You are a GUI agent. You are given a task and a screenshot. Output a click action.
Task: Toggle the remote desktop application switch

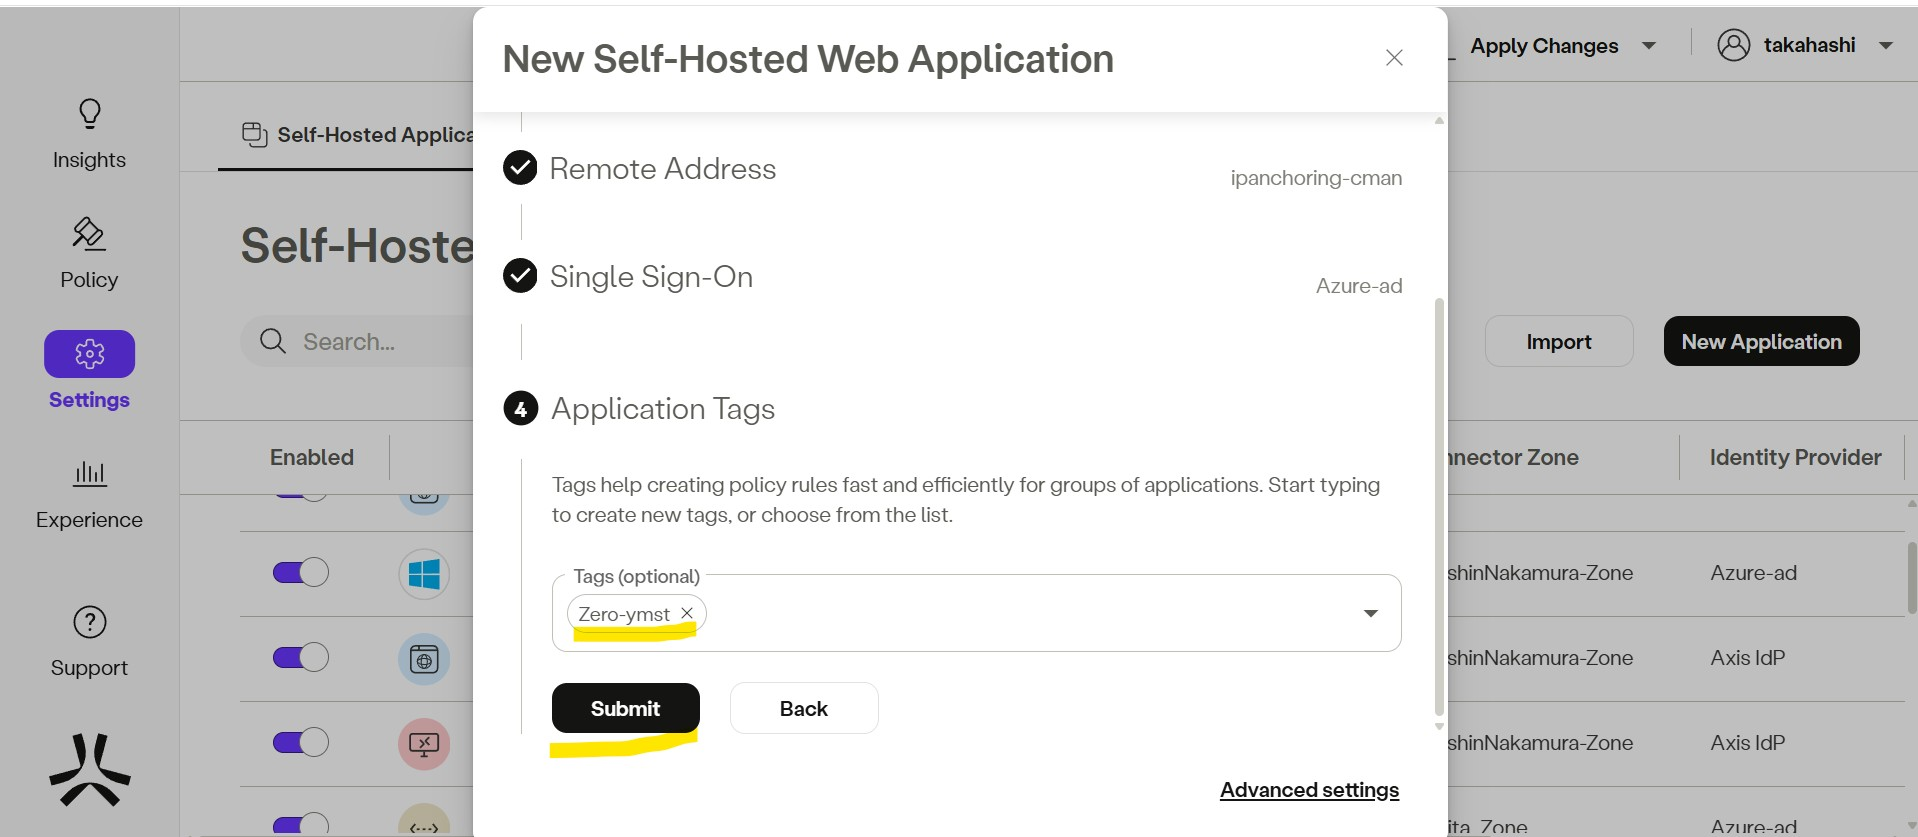(301, 742)
